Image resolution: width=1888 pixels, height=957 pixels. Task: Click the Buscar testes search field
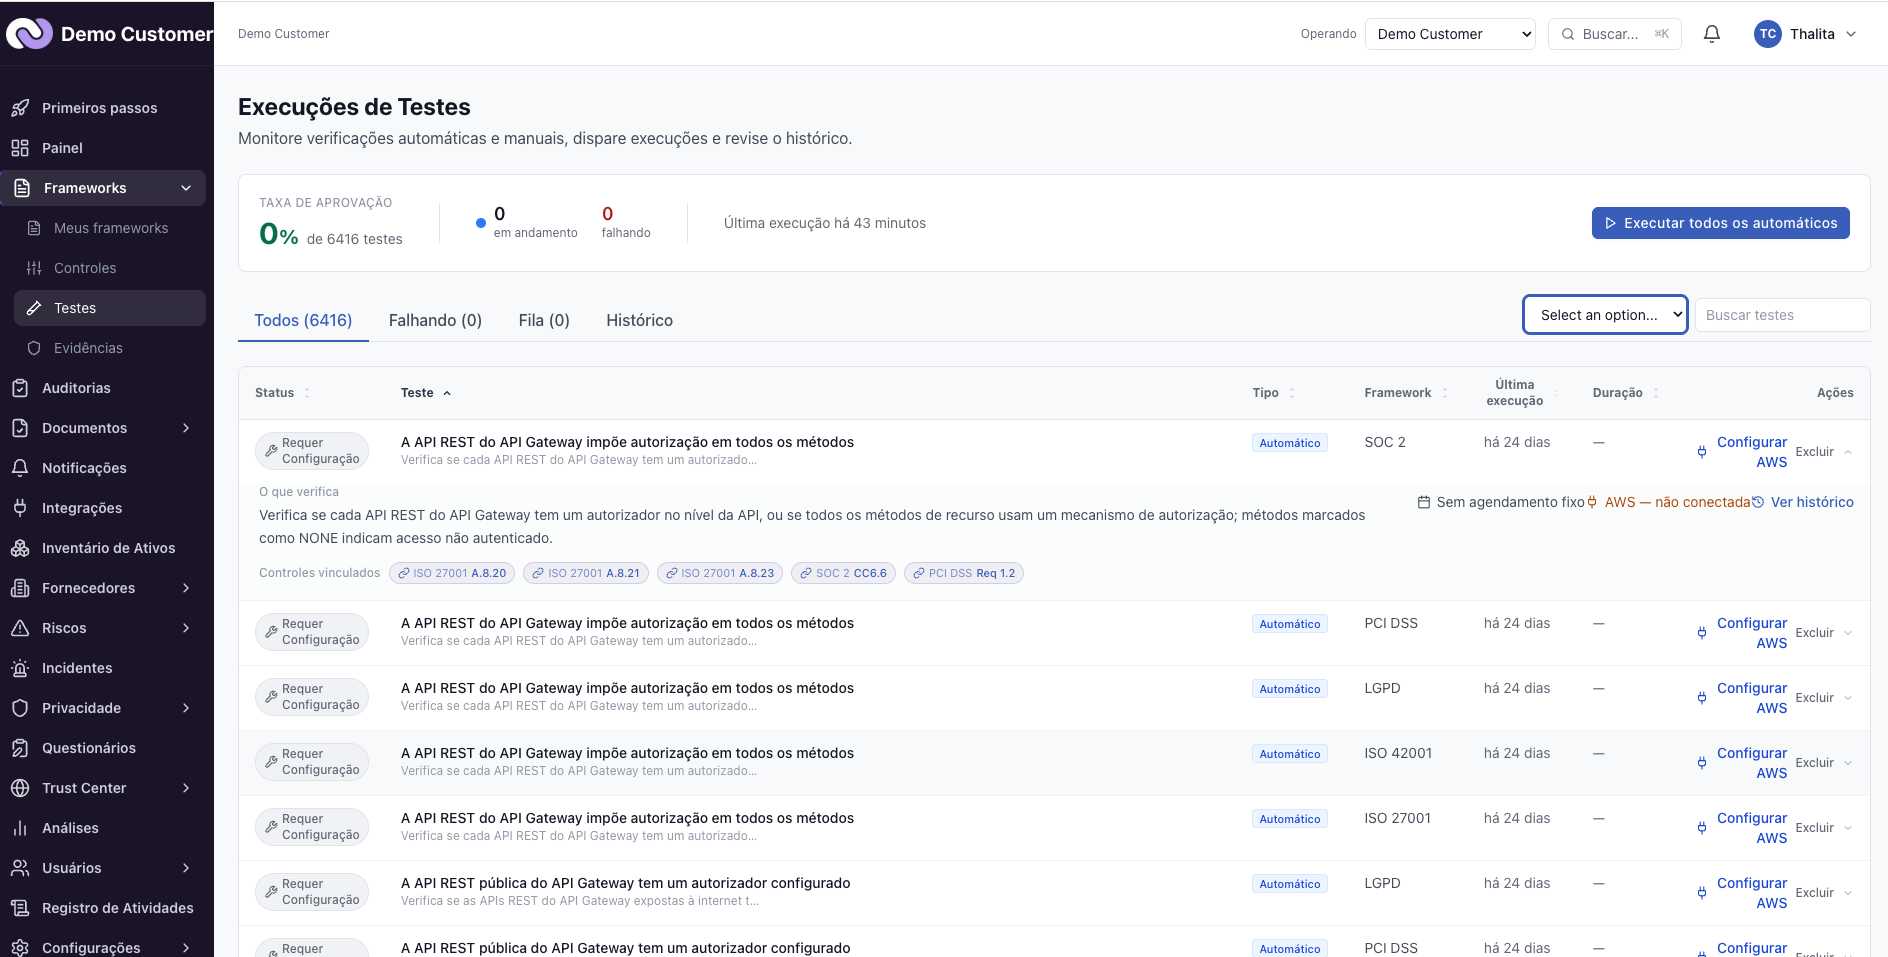[x=1782, y=315]
